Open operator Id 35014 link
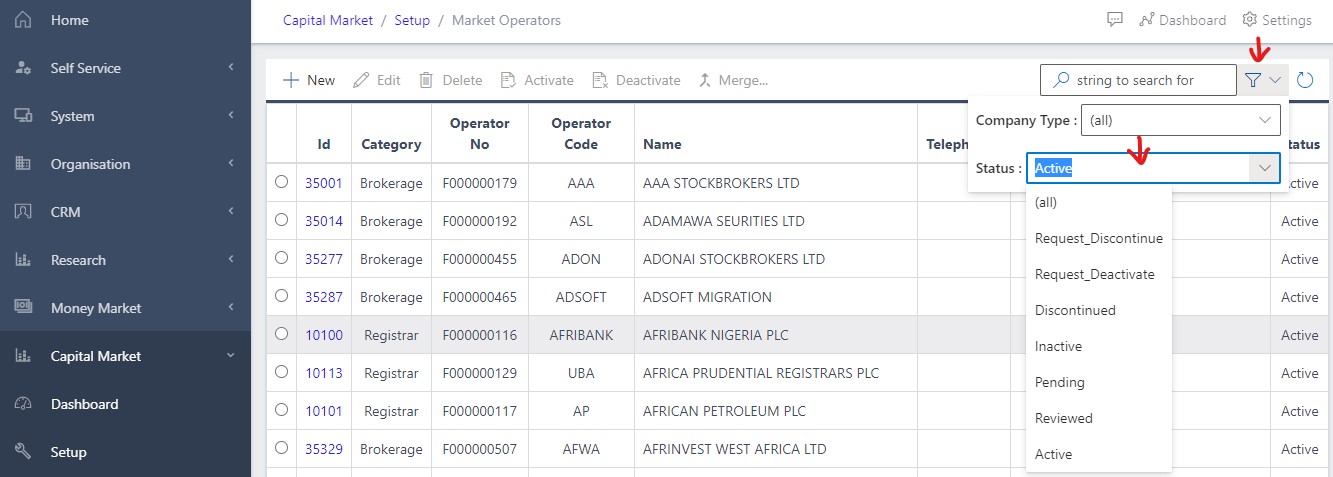Image resolution: width=1333 pixels, height=477 pixels. pos(324,221)
